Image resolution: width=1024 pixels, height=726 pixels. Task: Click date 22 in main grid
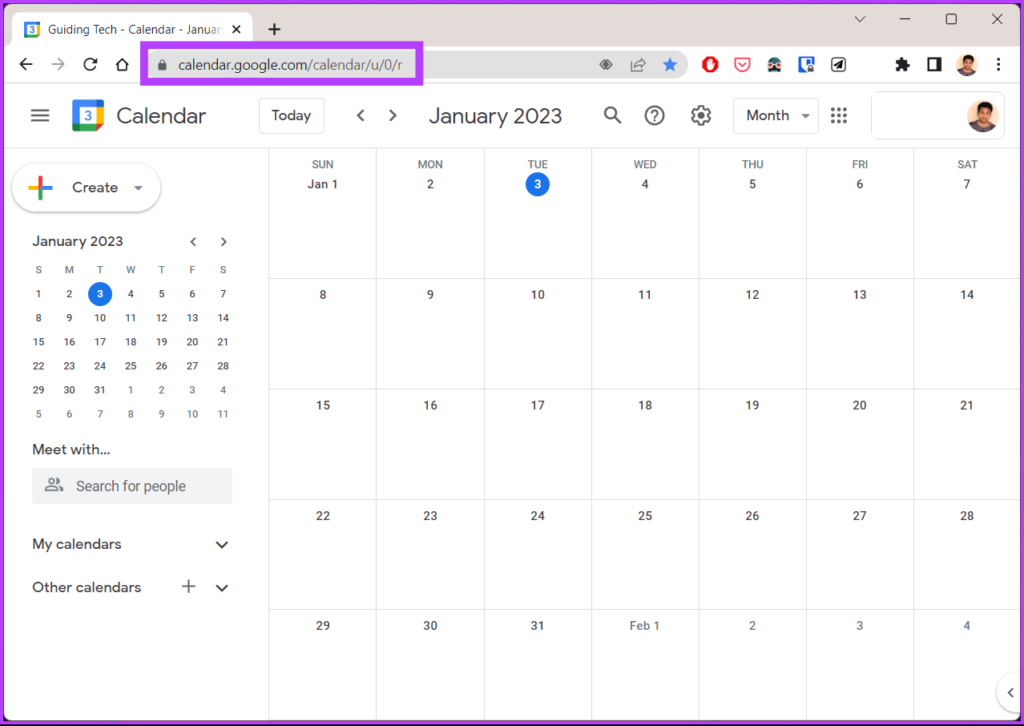point(323,515)
